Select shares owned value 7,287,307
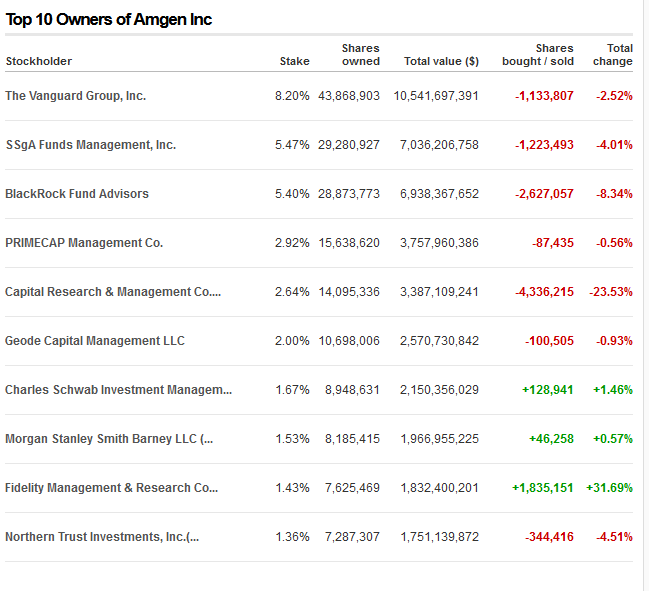 click(352, 537)
